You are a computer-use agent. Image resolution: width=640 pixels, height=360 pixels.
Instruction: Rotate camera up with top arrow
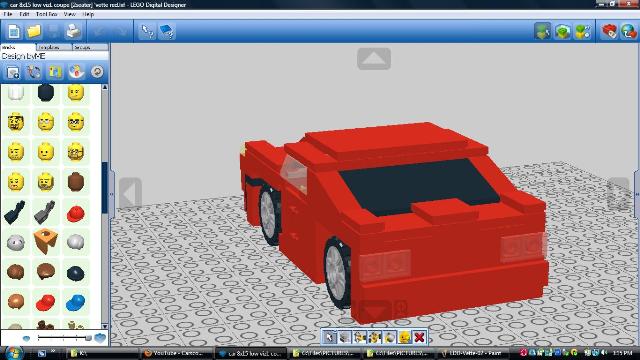tap(374, 59)
